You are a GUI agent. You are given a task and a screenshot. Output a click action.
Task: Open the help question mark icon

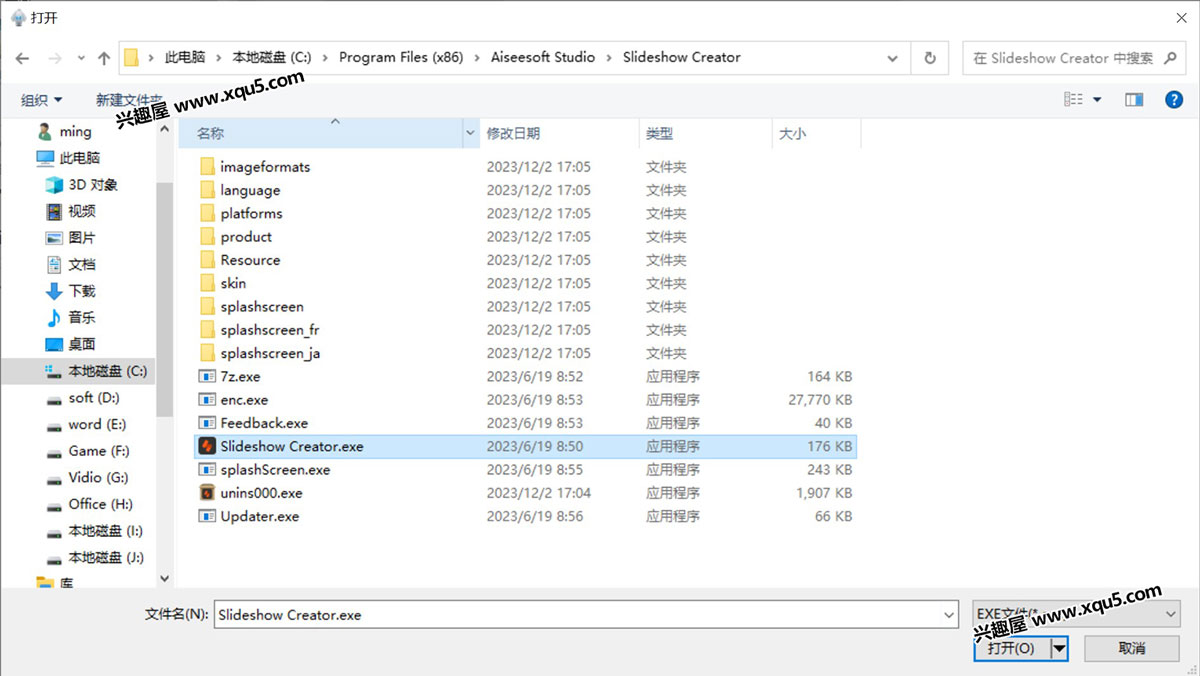[x=1174, y=100]
